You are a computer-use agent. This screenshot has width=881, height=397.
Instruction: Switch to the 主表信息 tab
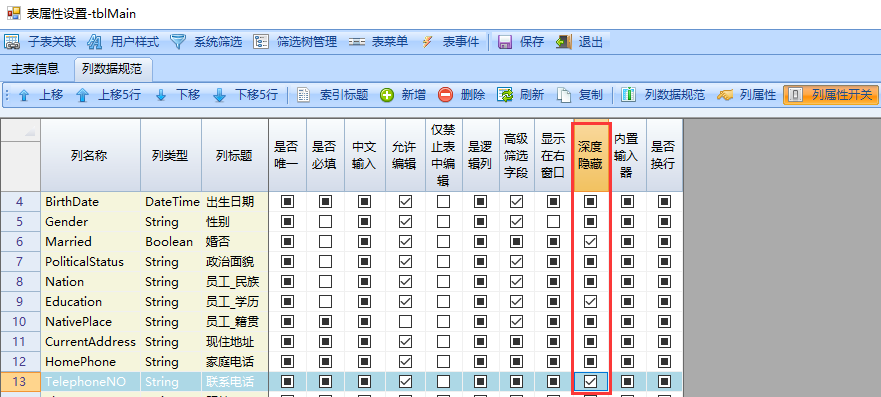click(x=35, y=69)
